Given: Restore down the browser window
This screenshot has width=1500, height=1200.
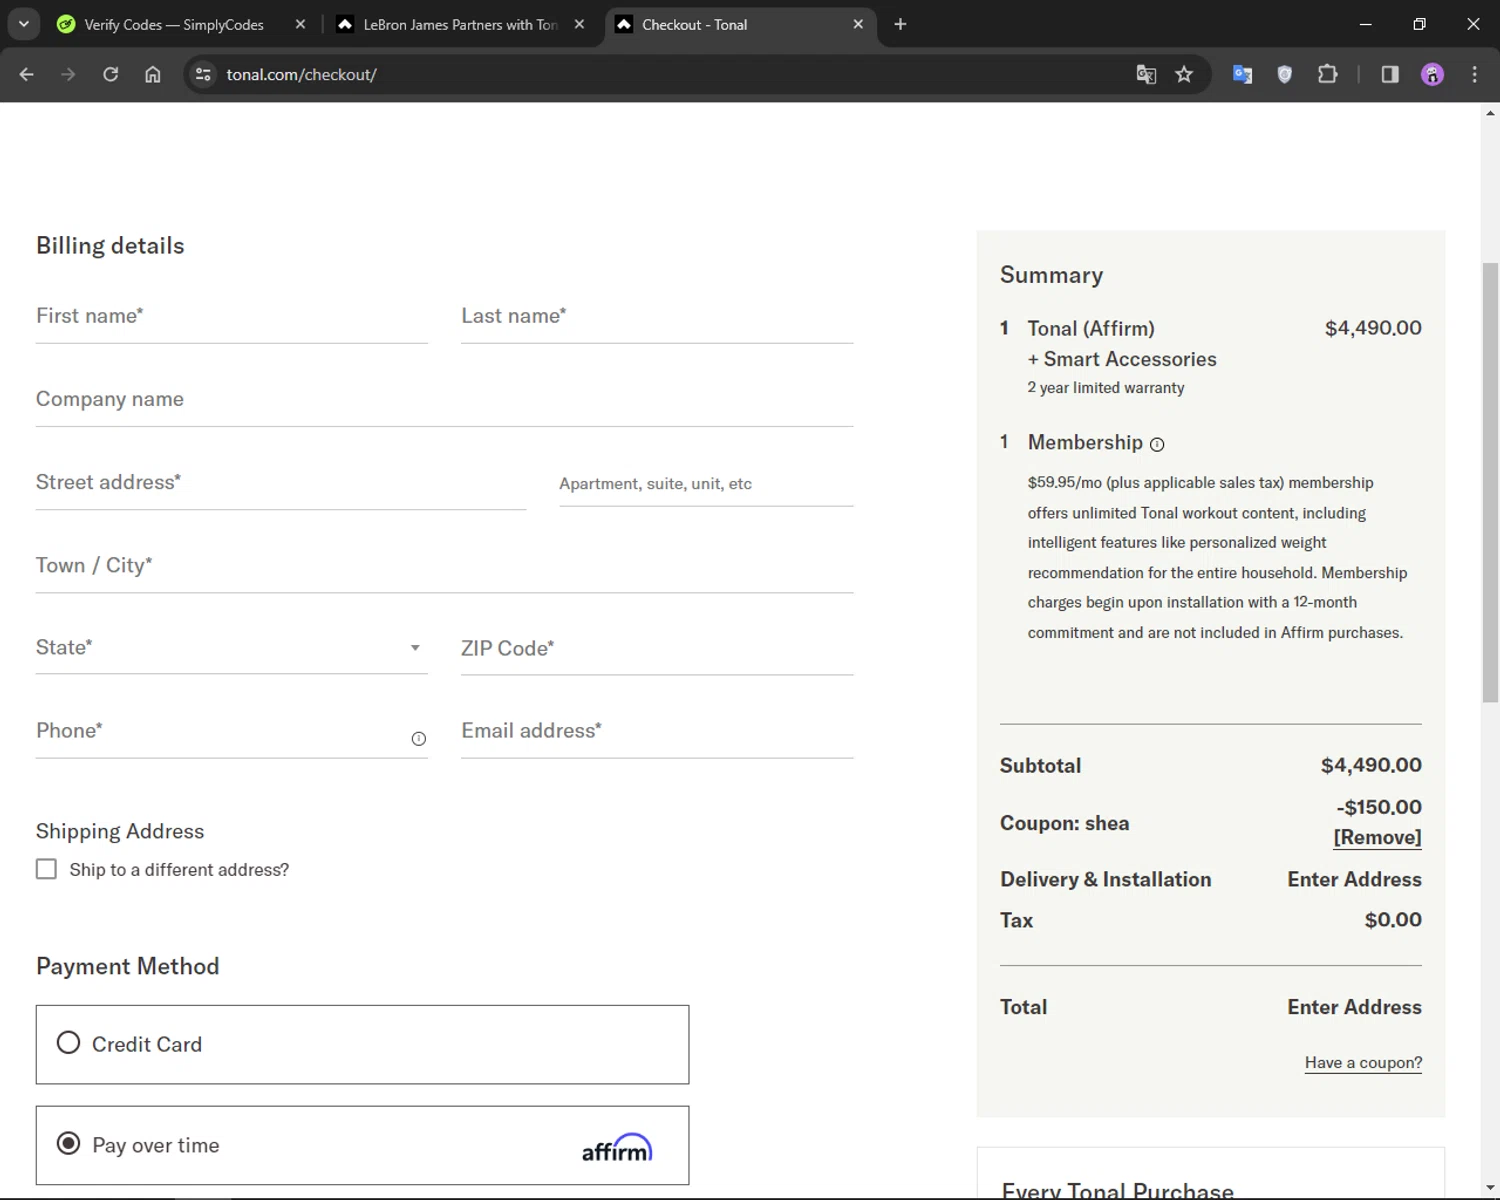Looking at the screenshot, I should (1419, 24).
